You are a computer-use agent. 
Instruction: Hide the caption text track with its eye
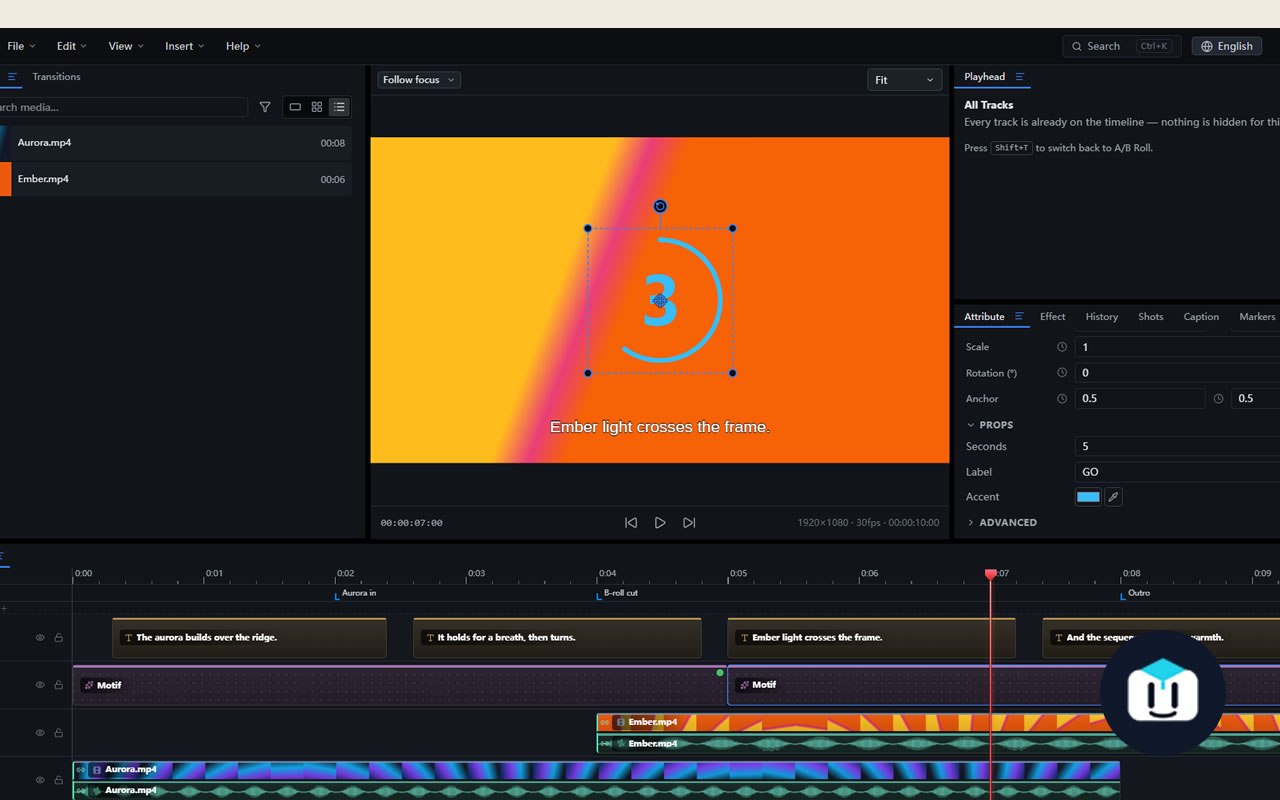tap(40, 638)
